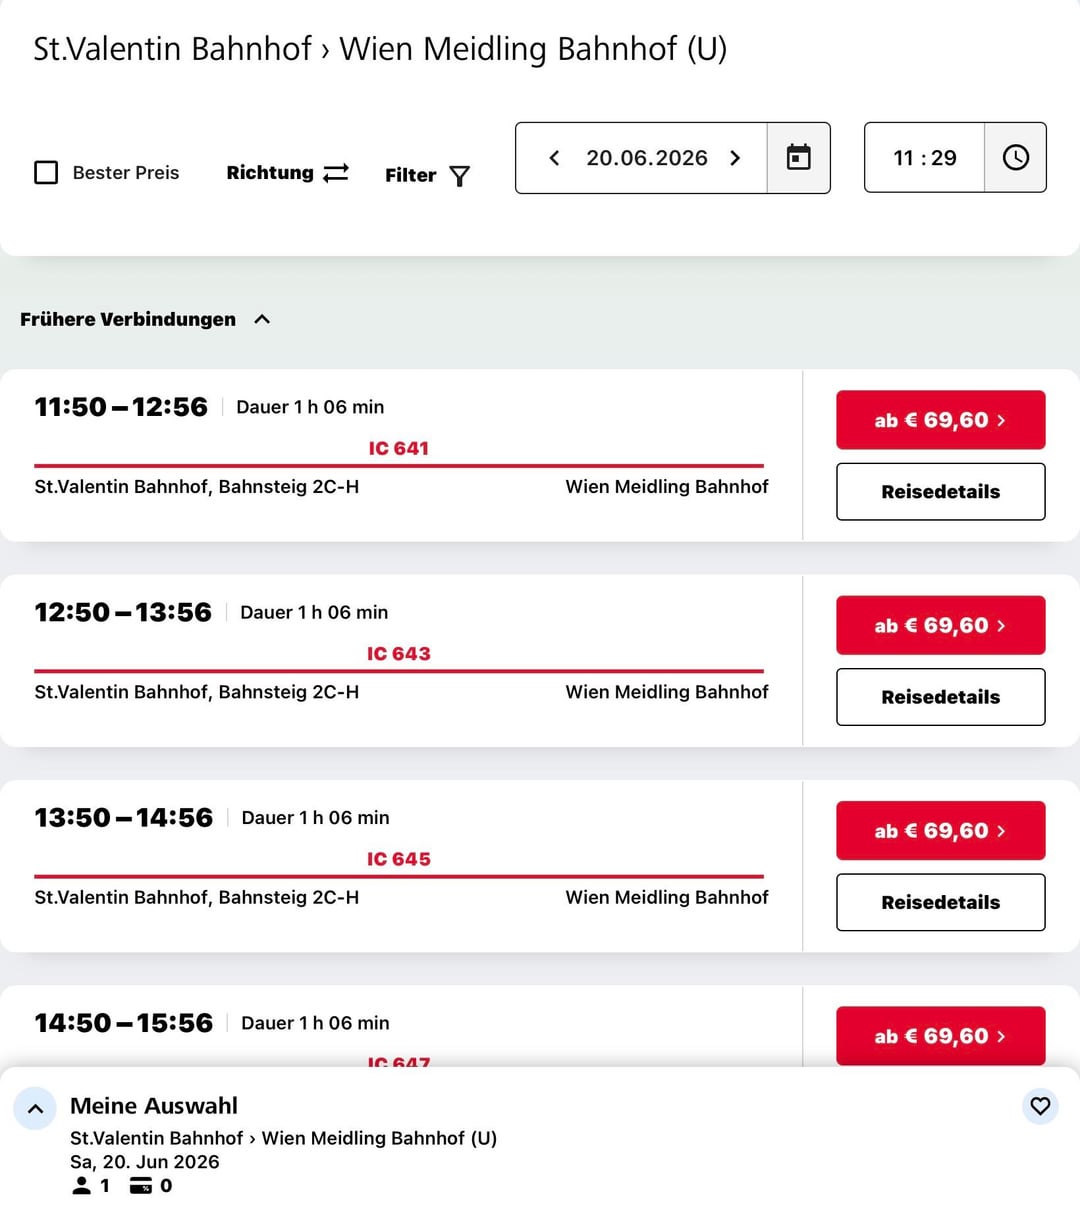Image resolution: width=1080 pixels, height=1213 pixels.
Task: Book the 11:50 train for €69,60
Action: click(x=940, y=420)
